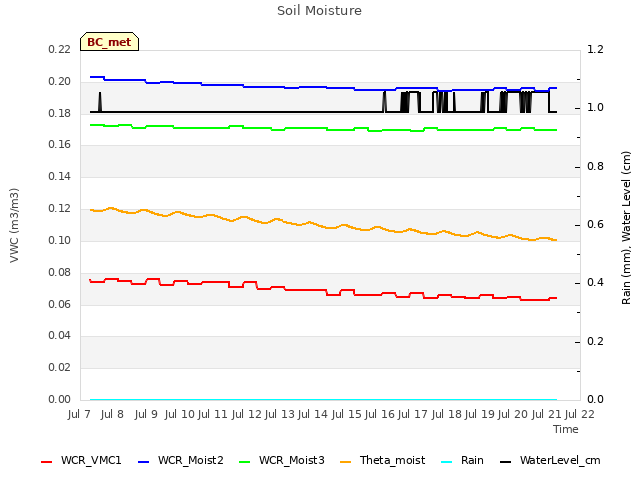
Task: Click the 0.8 right axis value
Action: coord(595,167)
